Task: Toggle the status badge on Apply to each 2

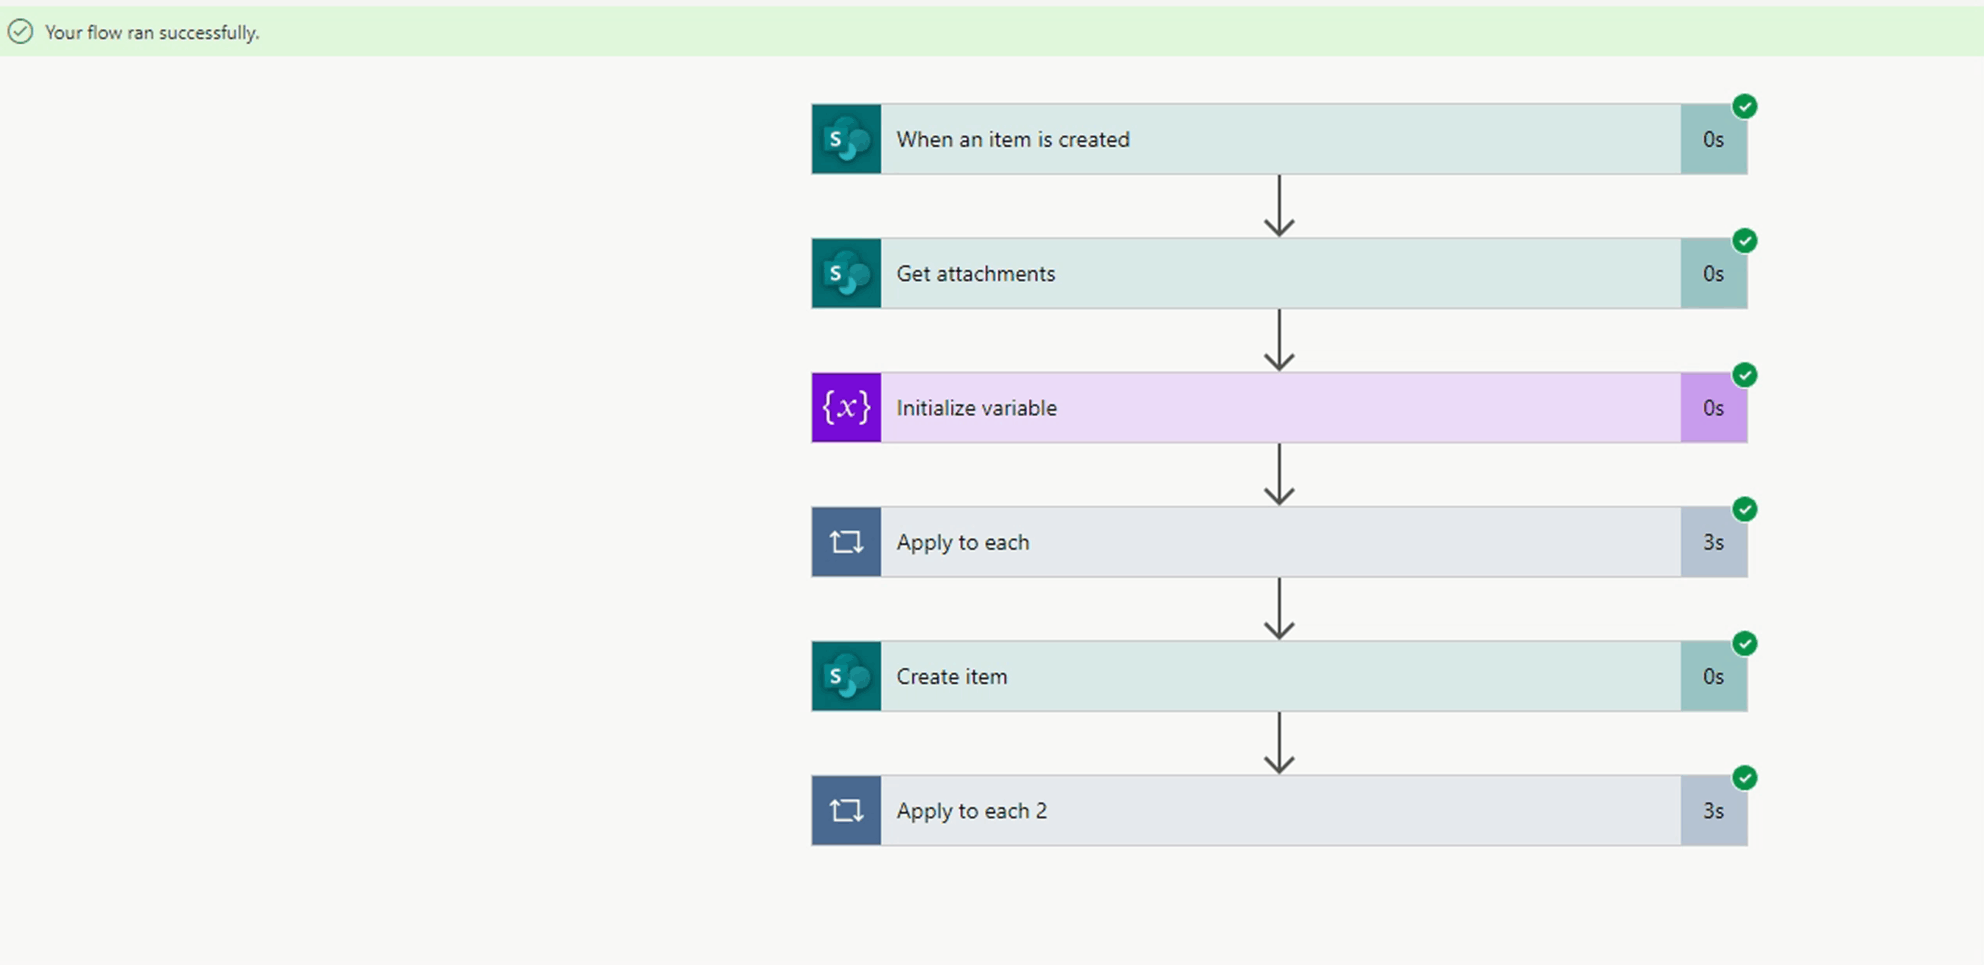Action: [1746, 779]
